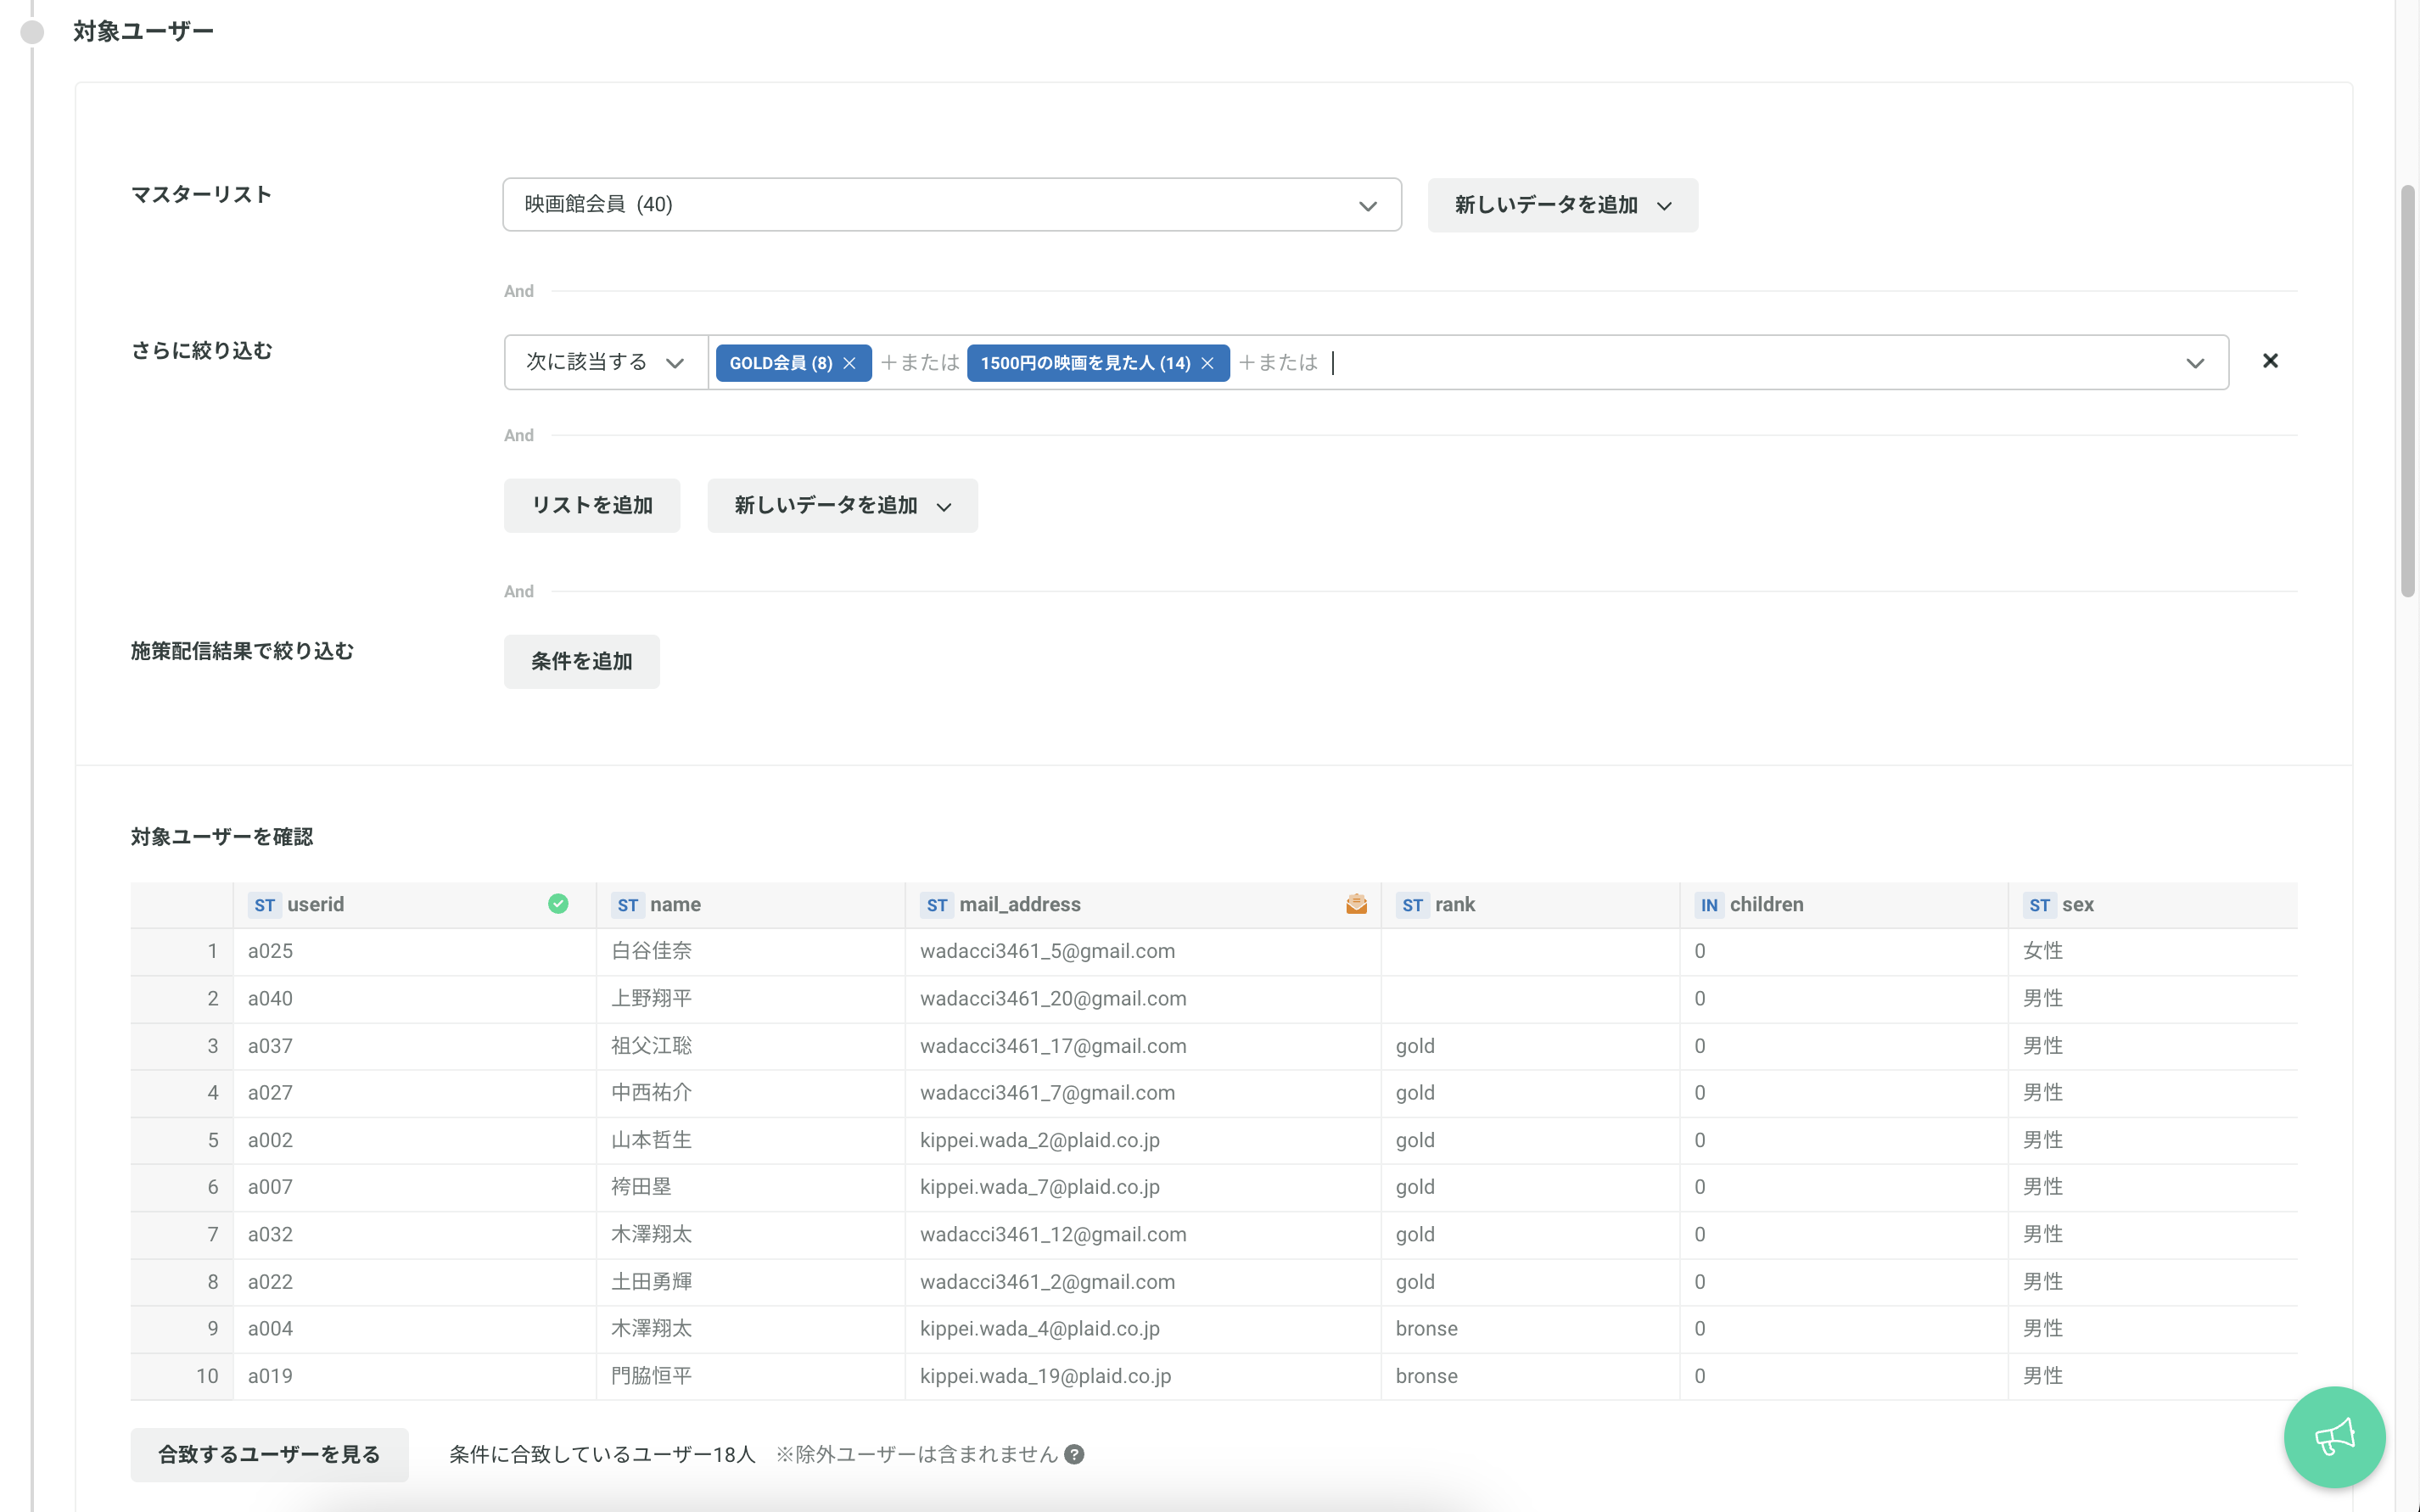Screen dimensions: 2420x1512
Task: Select name cell 祖父江聡
Action: [x=751, y=1046]
